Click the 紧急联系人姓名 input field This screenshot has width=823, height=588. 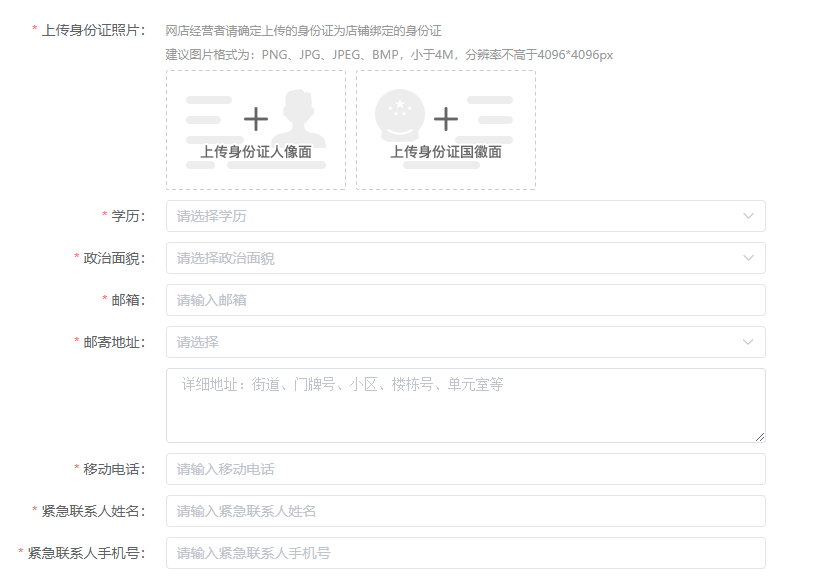[x=465, y=511]
